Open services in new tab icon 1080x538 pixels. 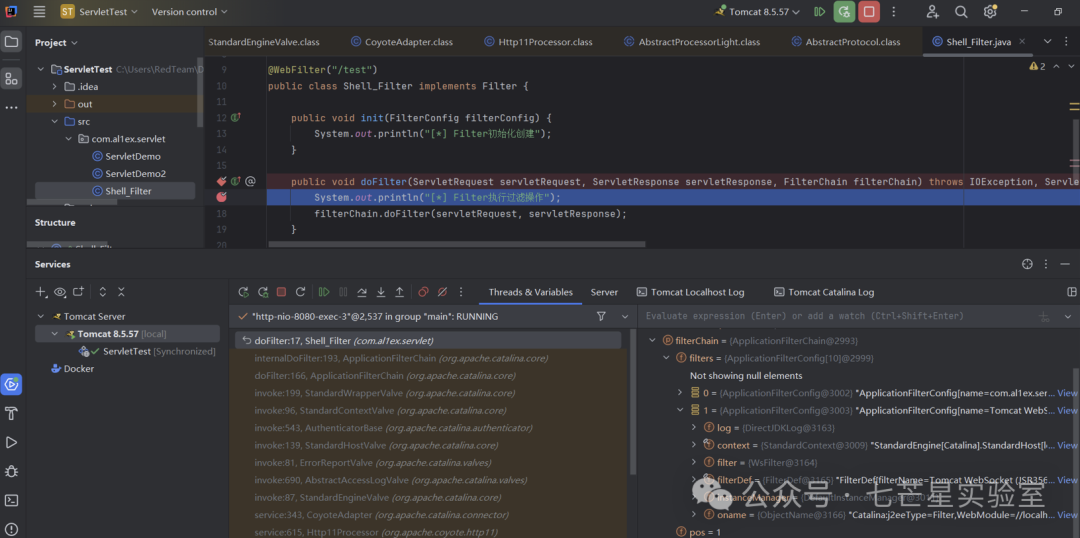[79, 292]
